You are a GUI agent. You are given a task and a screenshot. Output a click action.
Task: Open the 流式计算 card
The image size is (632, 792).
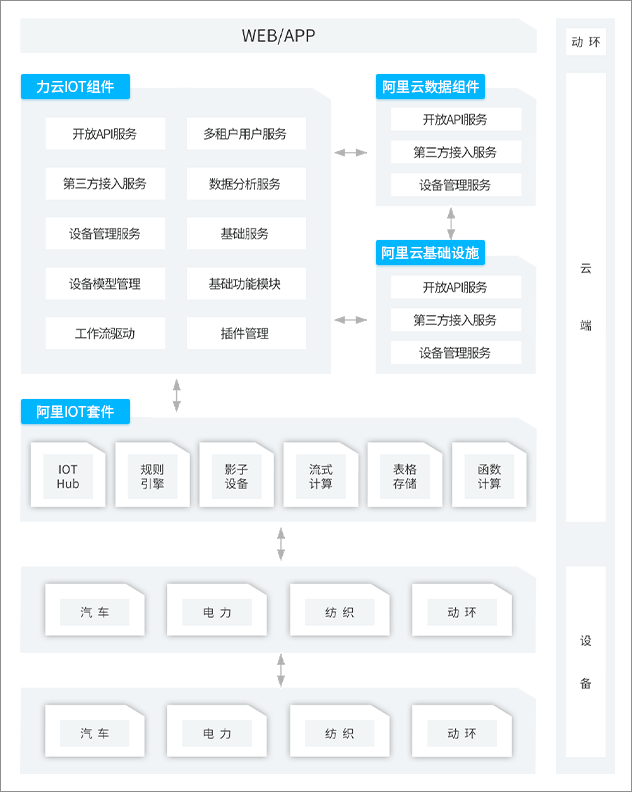[320, 476]
